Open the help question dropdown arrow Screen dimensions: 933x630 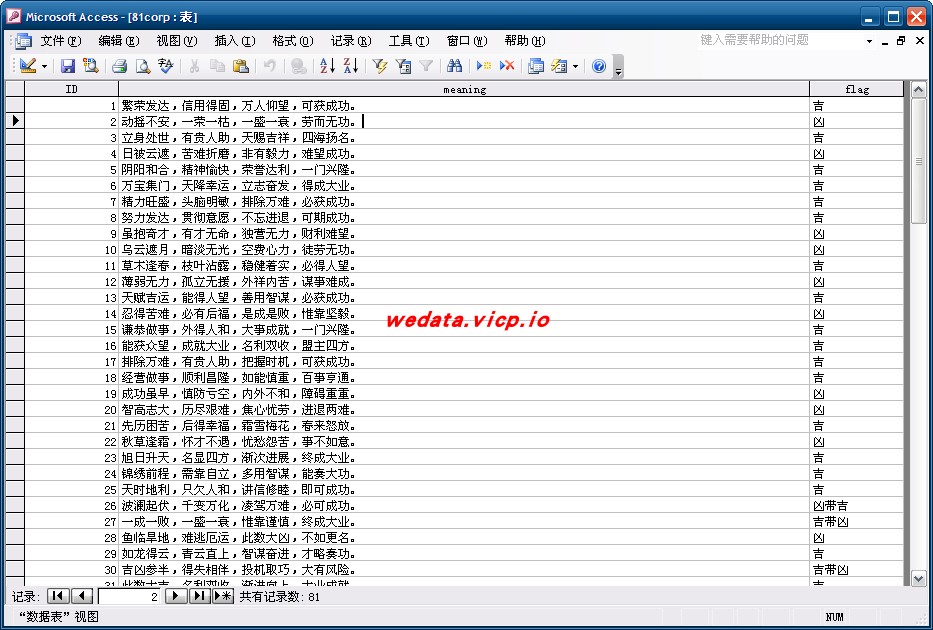tap(869, 41)
